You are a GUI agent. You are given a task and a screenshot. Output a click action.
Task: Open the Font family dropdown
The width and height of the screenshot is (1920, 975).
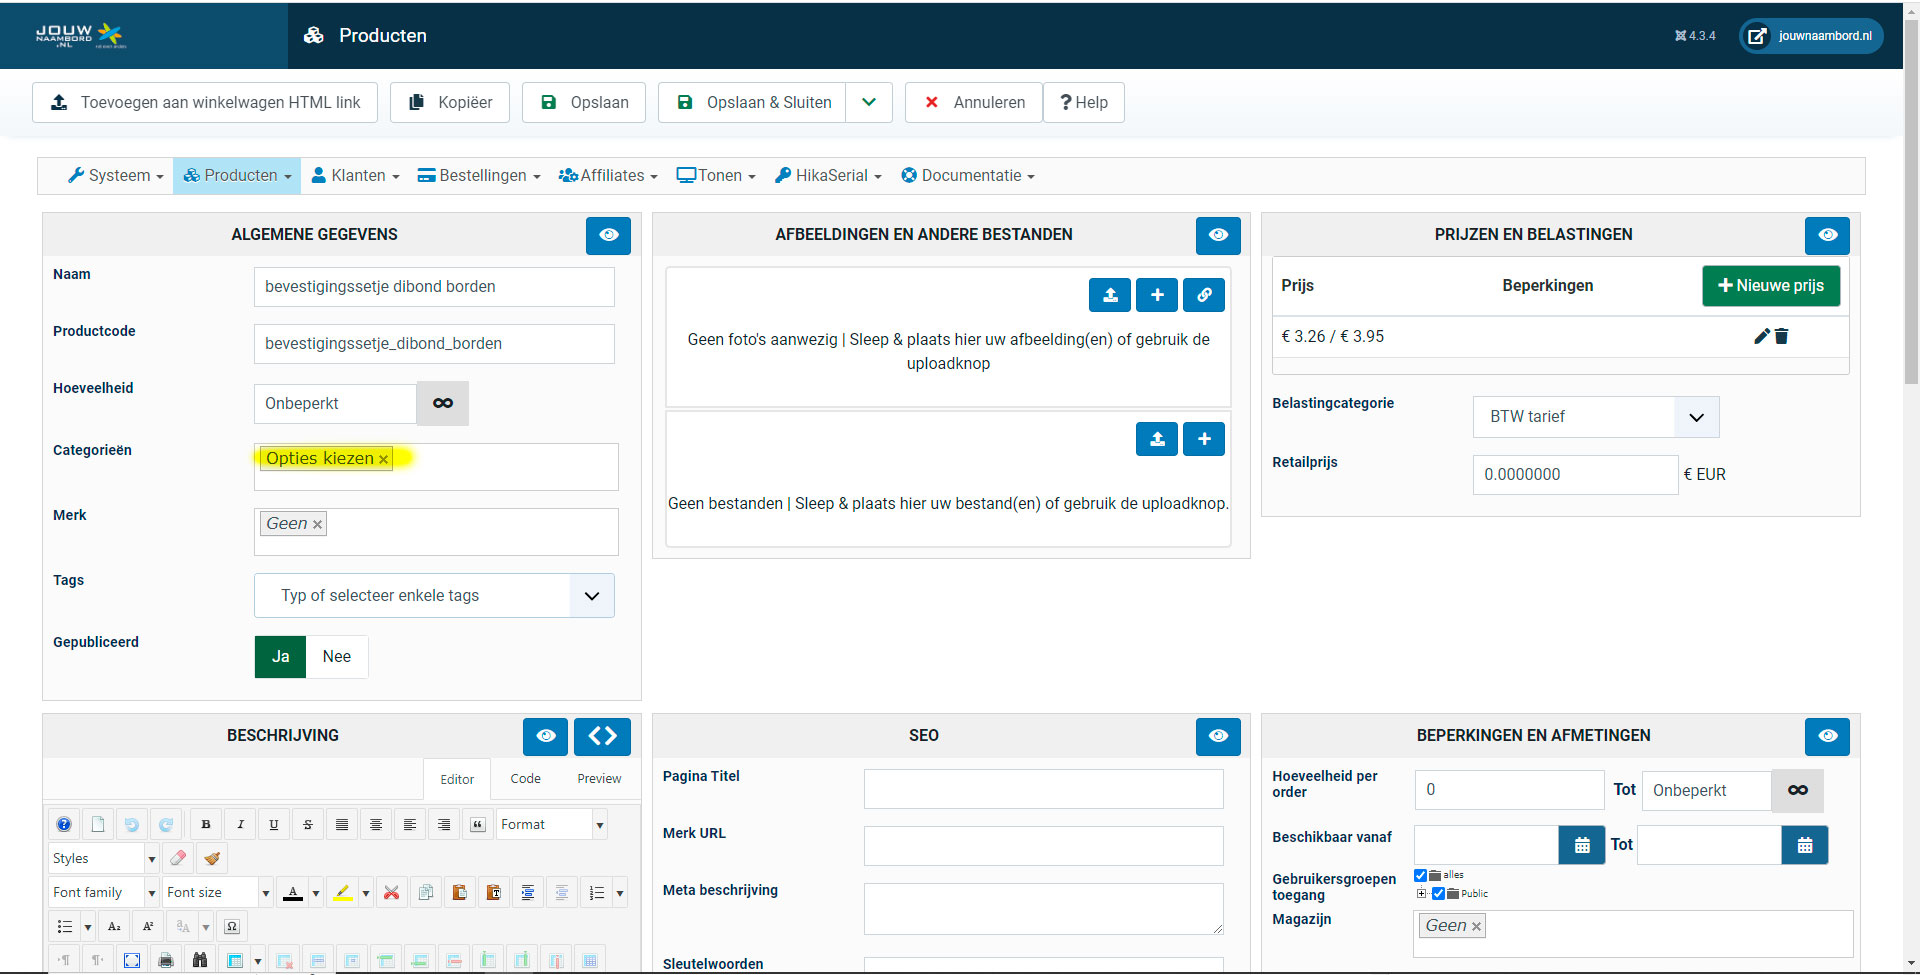point(104,892)
